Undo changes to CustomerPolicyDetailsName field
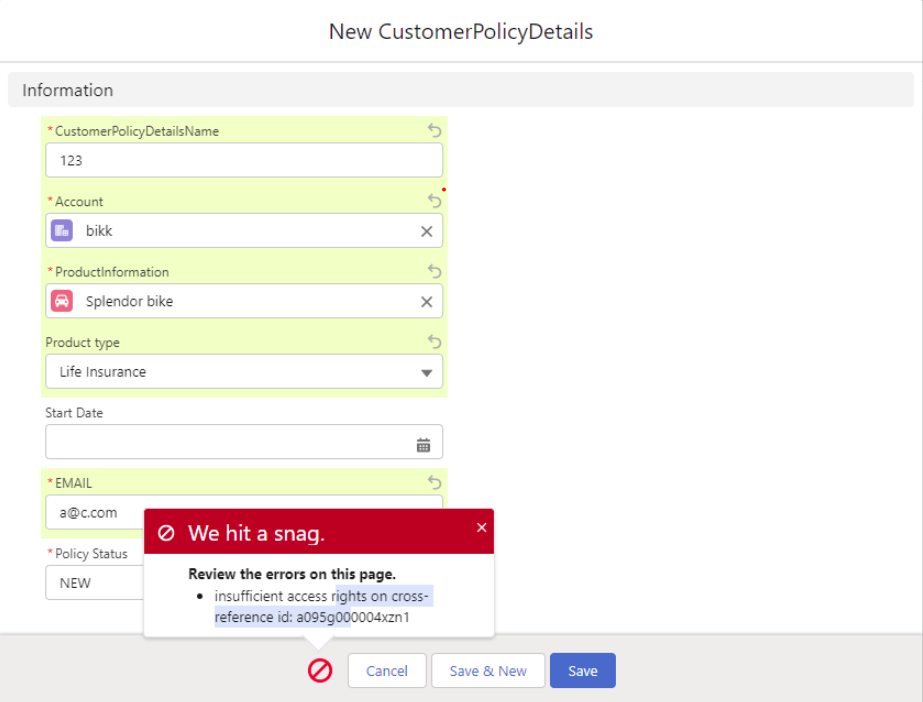This screenshot has height=702, width=923. [x=434, y=130]
